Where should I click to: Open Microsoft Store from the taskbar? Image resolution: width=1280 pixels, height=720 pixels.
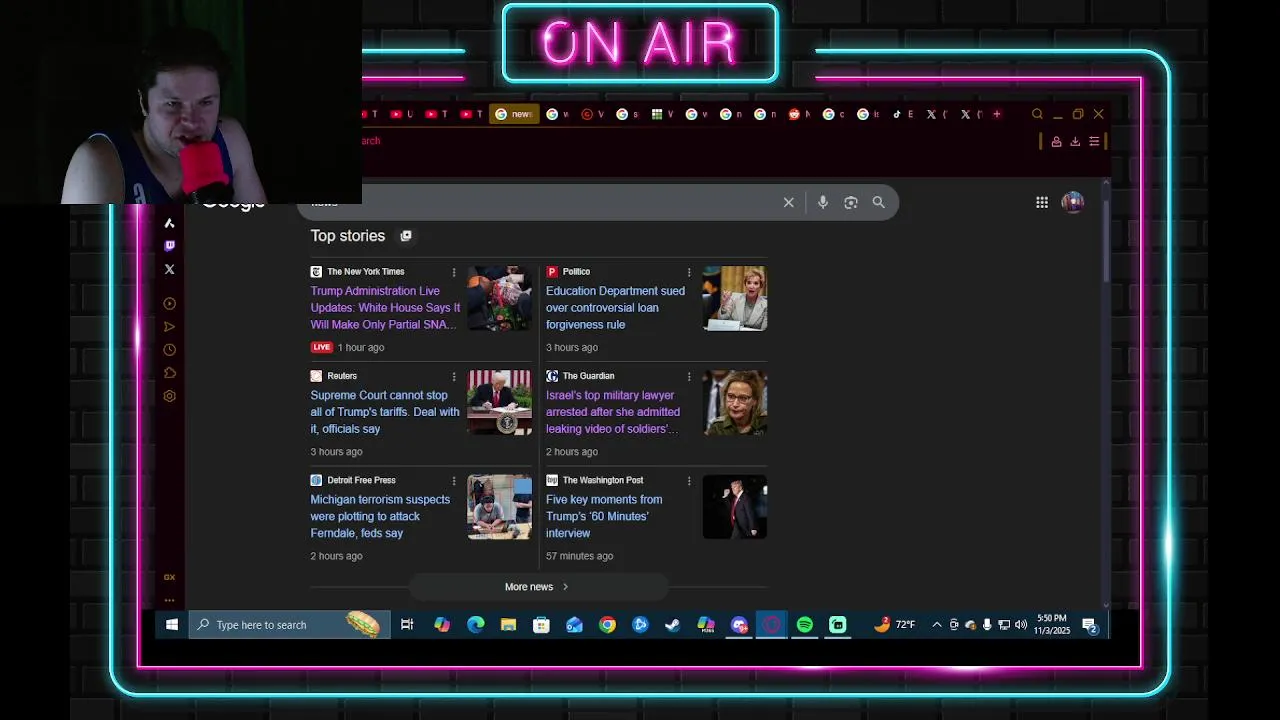[541, 625]
